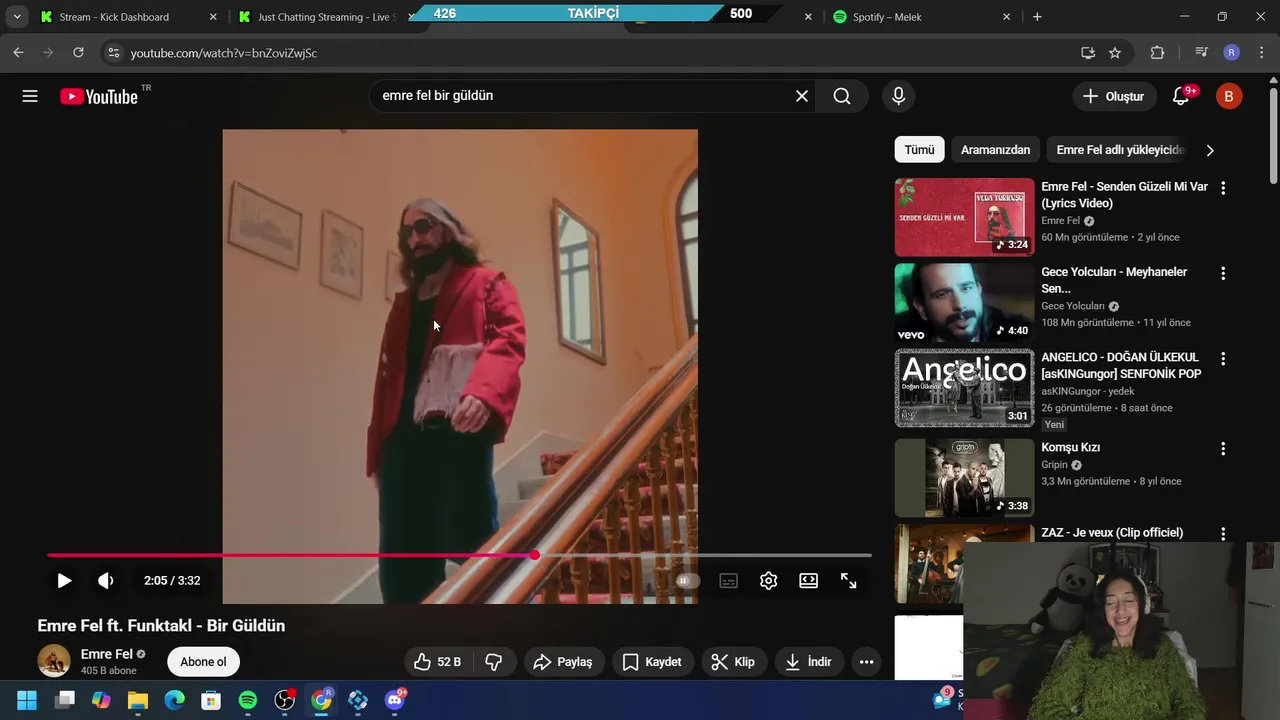Open options for Senden Güzeli Mi Var video
Screen dimensions: 1280x720
(x=1222, y=188)
